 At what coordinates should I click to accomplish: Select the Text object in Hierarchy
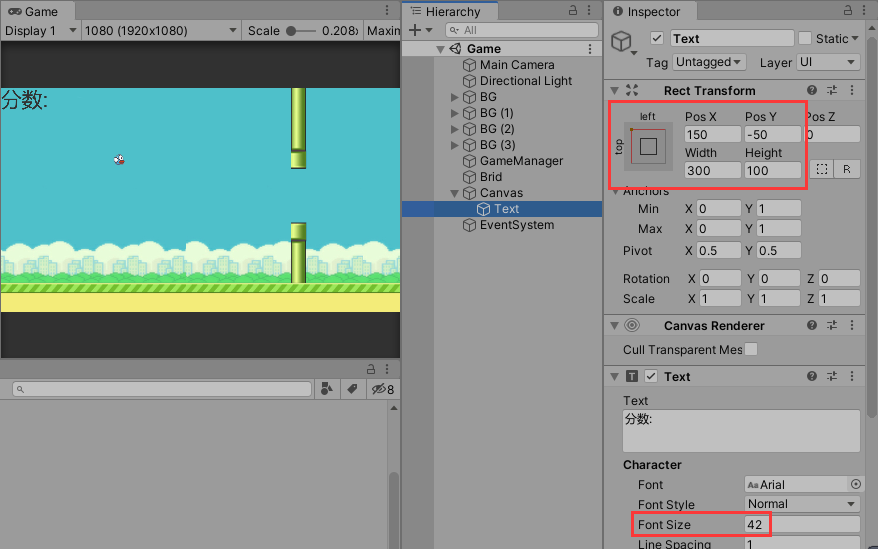pos(506,209)
